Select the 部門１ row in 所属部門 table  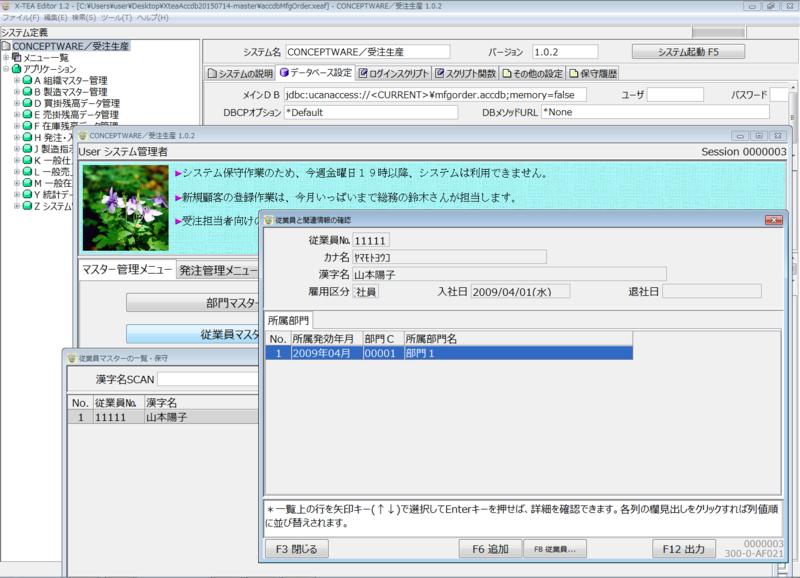(449, 353)
